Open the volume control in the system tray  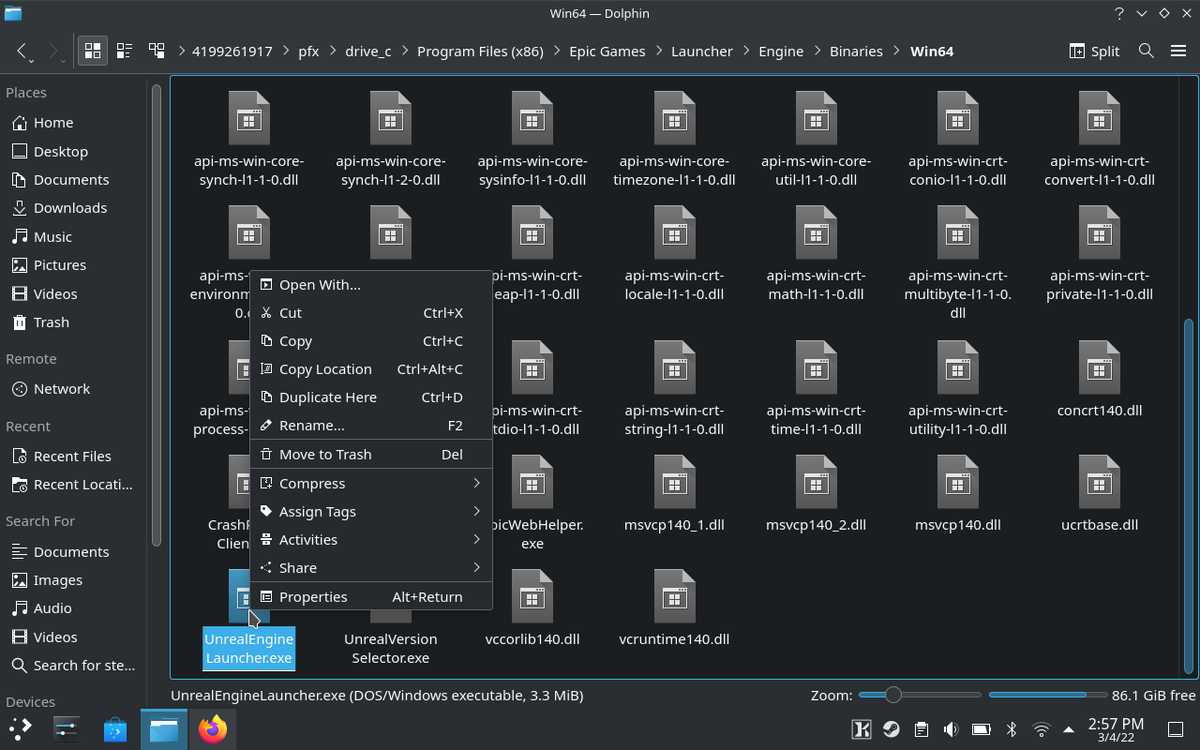(x=950, y=729)
